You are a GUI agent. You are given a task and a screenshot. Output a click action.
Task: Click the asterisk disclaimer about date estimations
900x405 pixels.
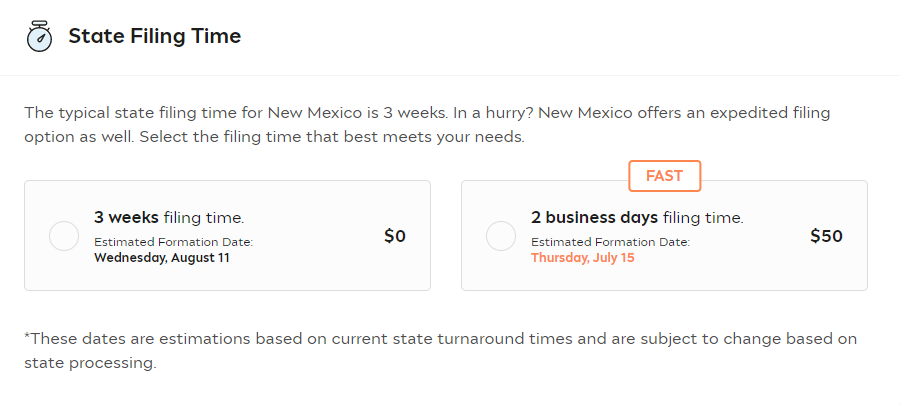click(440, 339)
